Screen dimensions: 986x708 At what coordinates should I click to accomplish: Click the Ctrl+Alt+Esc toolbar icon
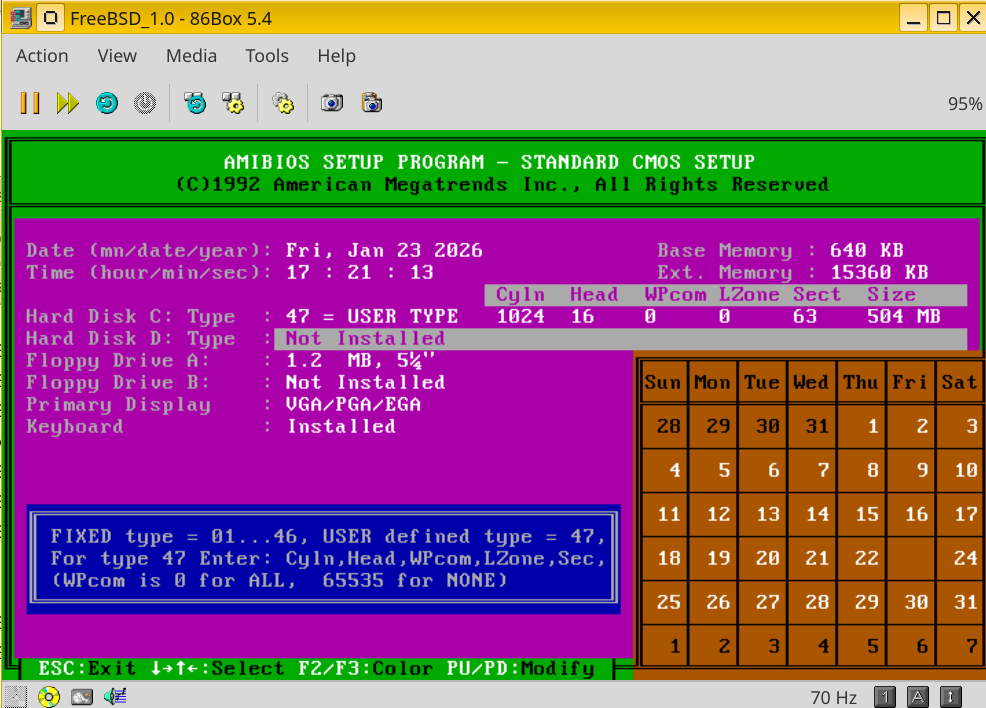(233, 103)
